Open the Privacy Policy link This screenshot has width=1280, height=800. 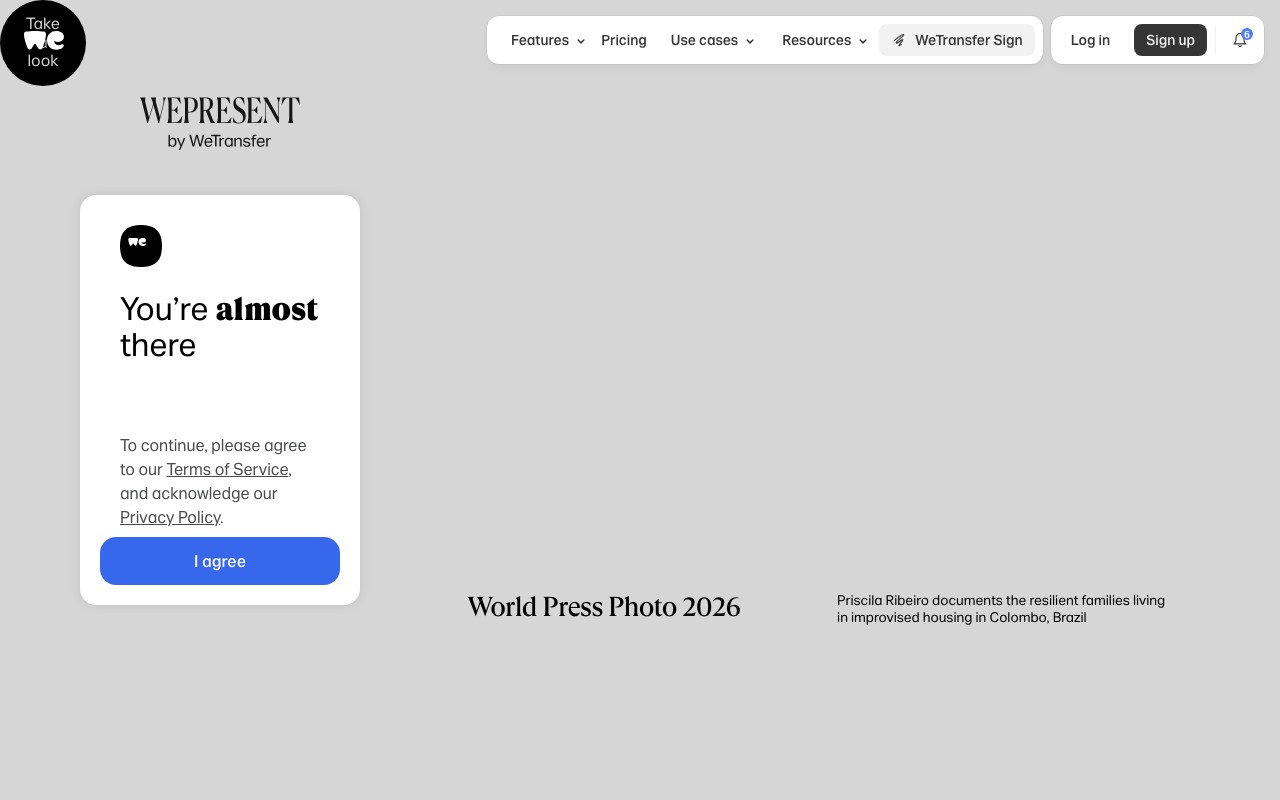(170, 517)
